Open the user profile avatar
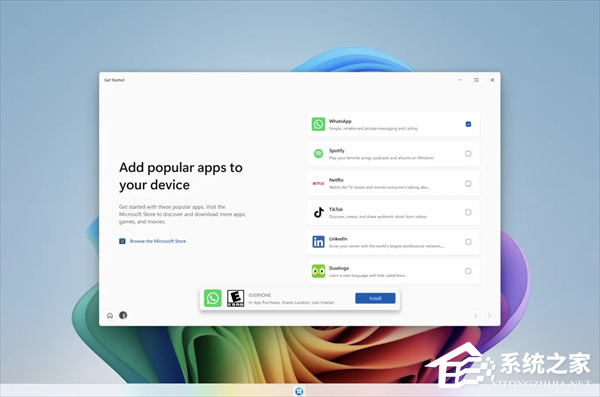 coord(123,315)
